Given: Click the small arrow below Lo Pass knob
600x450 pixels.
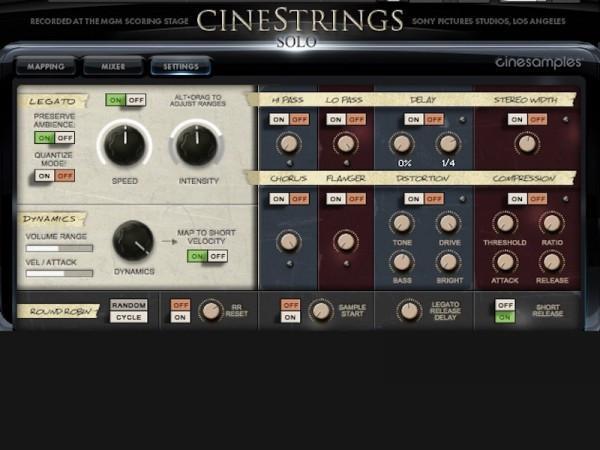Looking at the screenshot, I should tap(346, 163).
